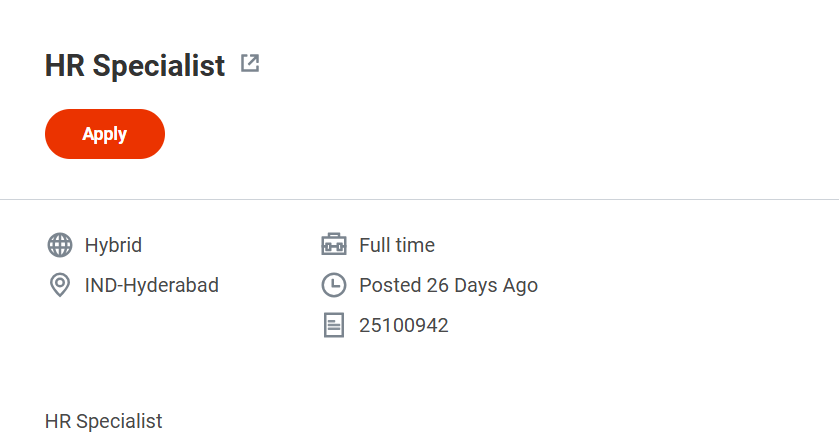Click the IND-Hyderabad location text
The image size is (839, 448).
151,285
